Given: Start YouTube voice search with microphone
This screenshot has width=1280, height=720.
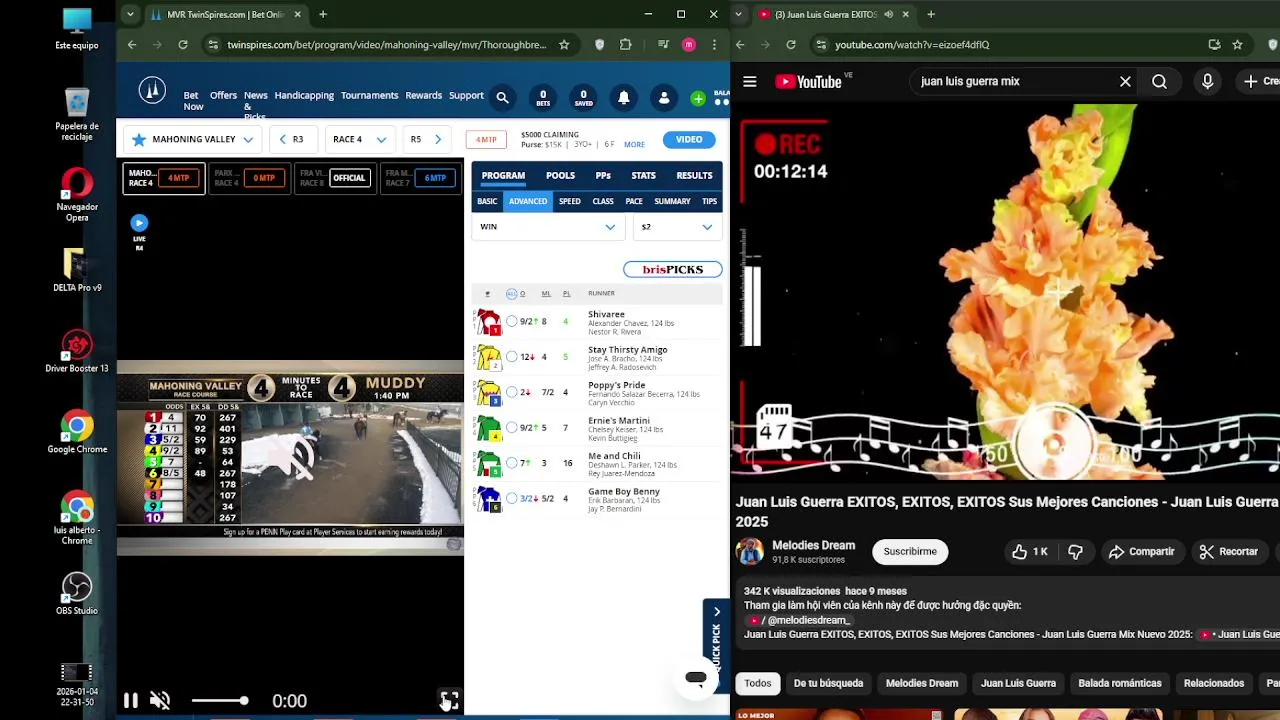Looking at the screenshot, I should coord(1207,81).
